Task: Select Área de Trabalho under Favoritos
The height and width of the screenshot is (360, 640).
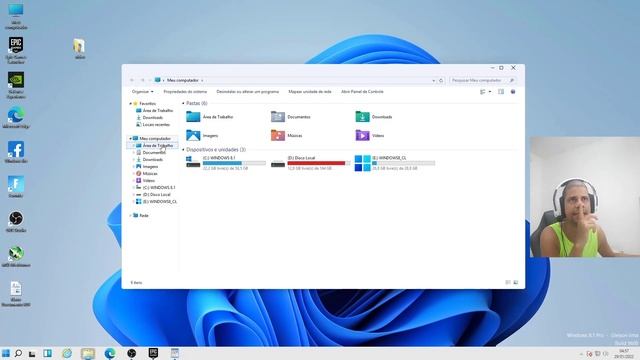Action: pos(154,111)
